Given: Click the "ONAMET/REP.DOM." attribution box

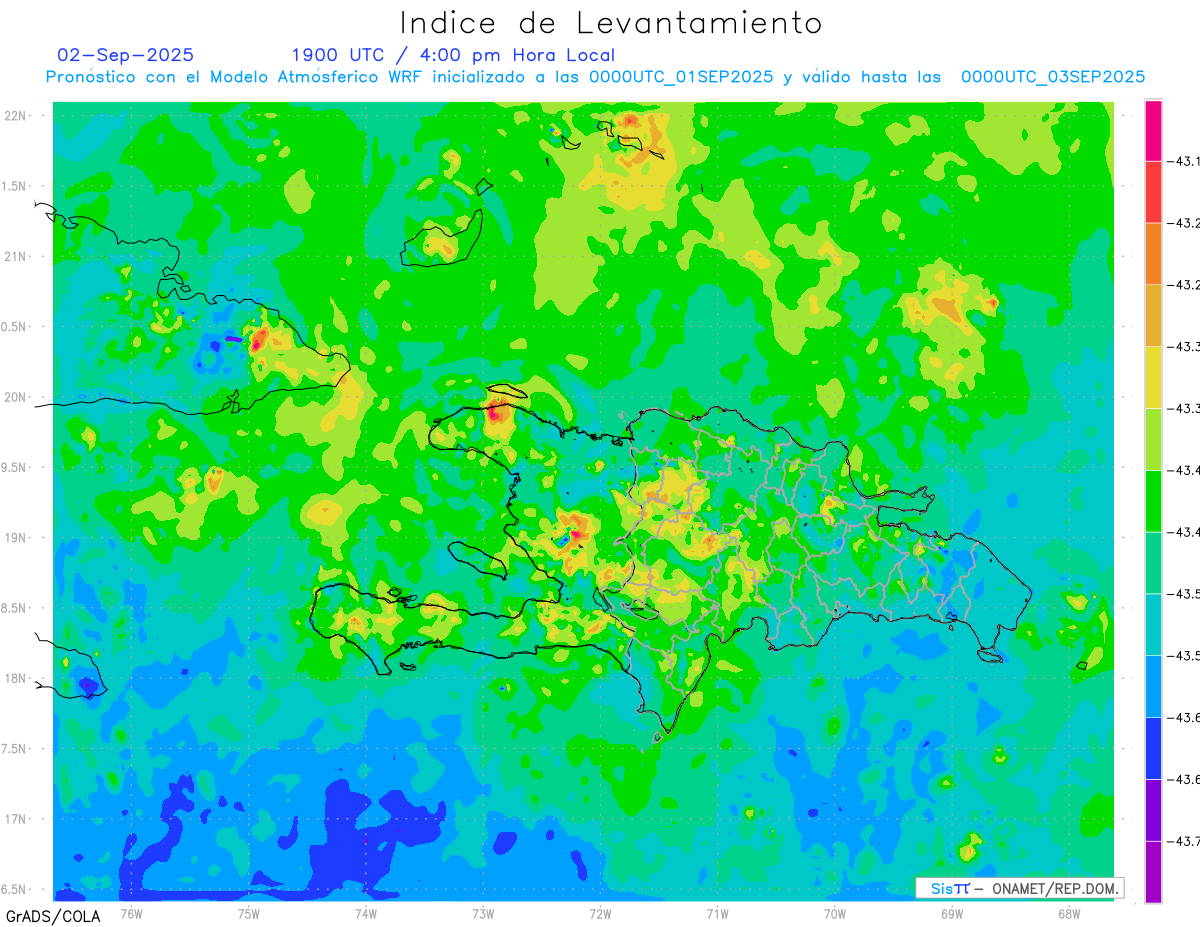Looking at the screenshot, I should tap(1018, 888).
